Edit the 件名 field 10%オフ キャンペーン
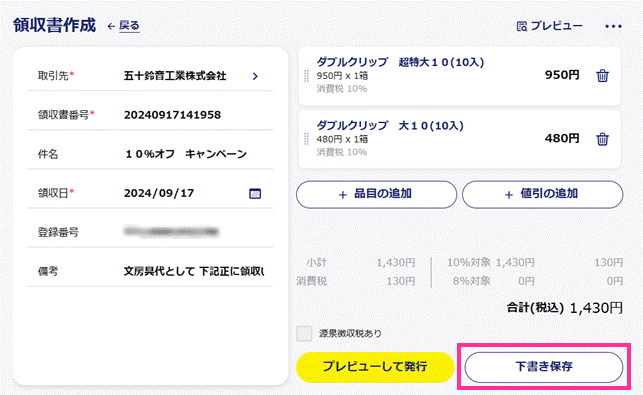Screen dimensions: 643x395 pos(186,154)
